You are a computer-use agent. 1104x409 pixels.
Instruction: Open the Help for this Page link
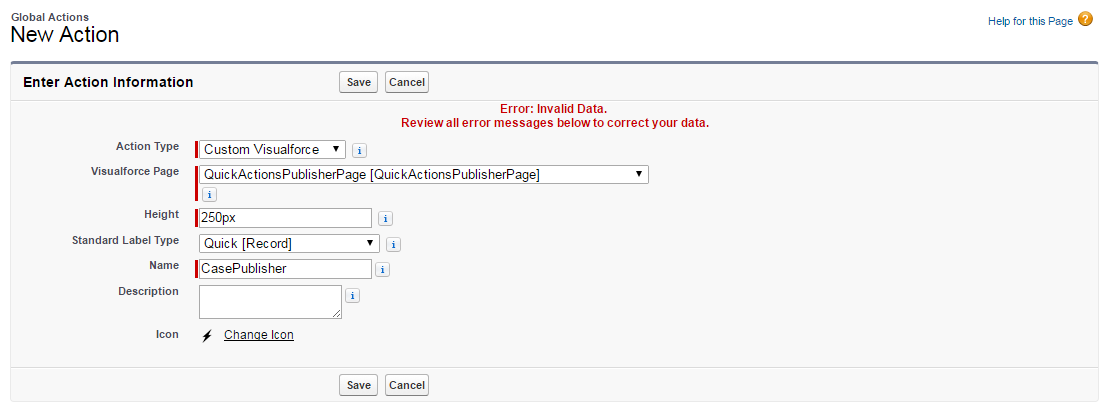[x=1030, y=21]
